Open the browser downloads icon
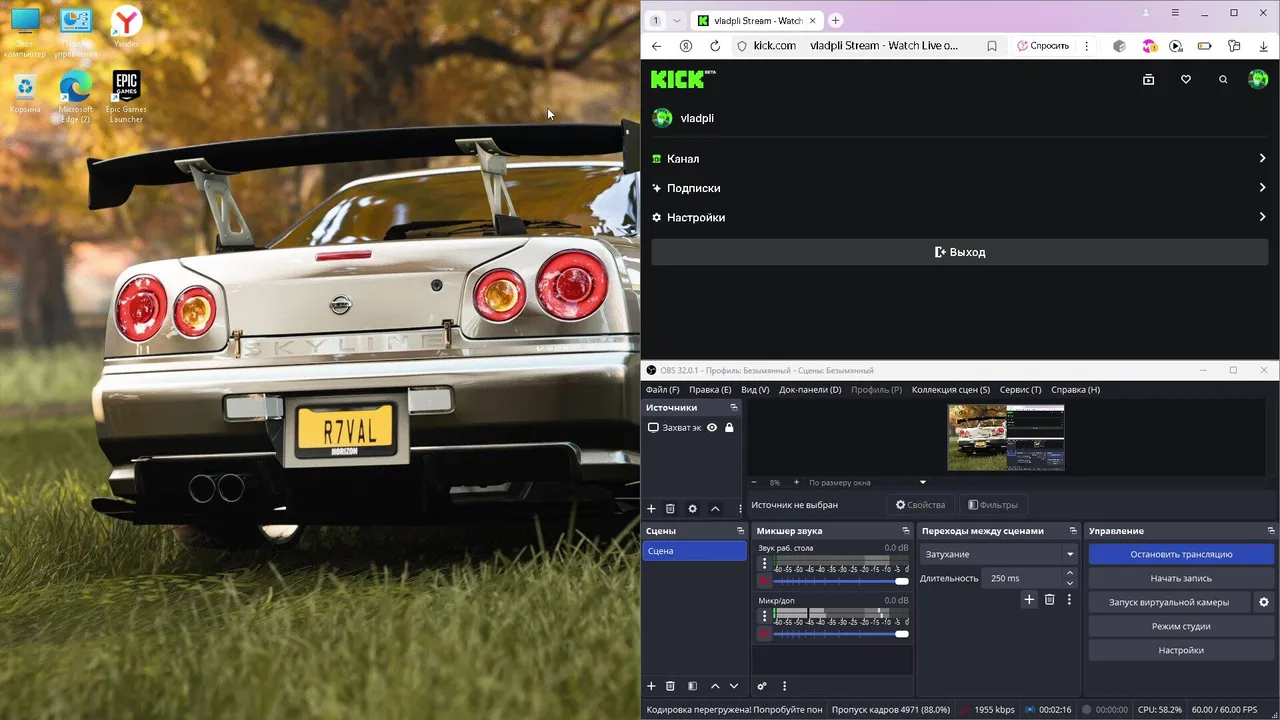Viewport: 1280px width, 720px height. 1264,46
